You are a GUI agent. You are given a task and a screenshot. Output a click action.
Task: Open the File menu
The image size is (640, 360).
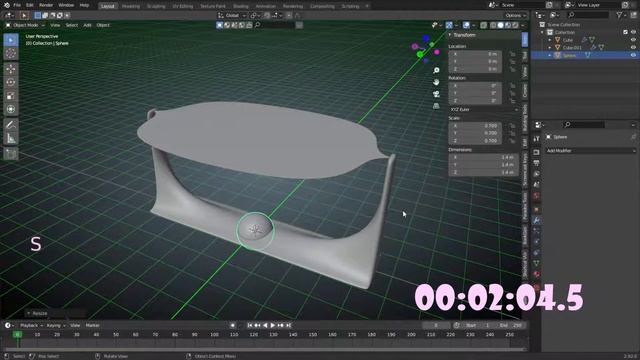point(17,5)
